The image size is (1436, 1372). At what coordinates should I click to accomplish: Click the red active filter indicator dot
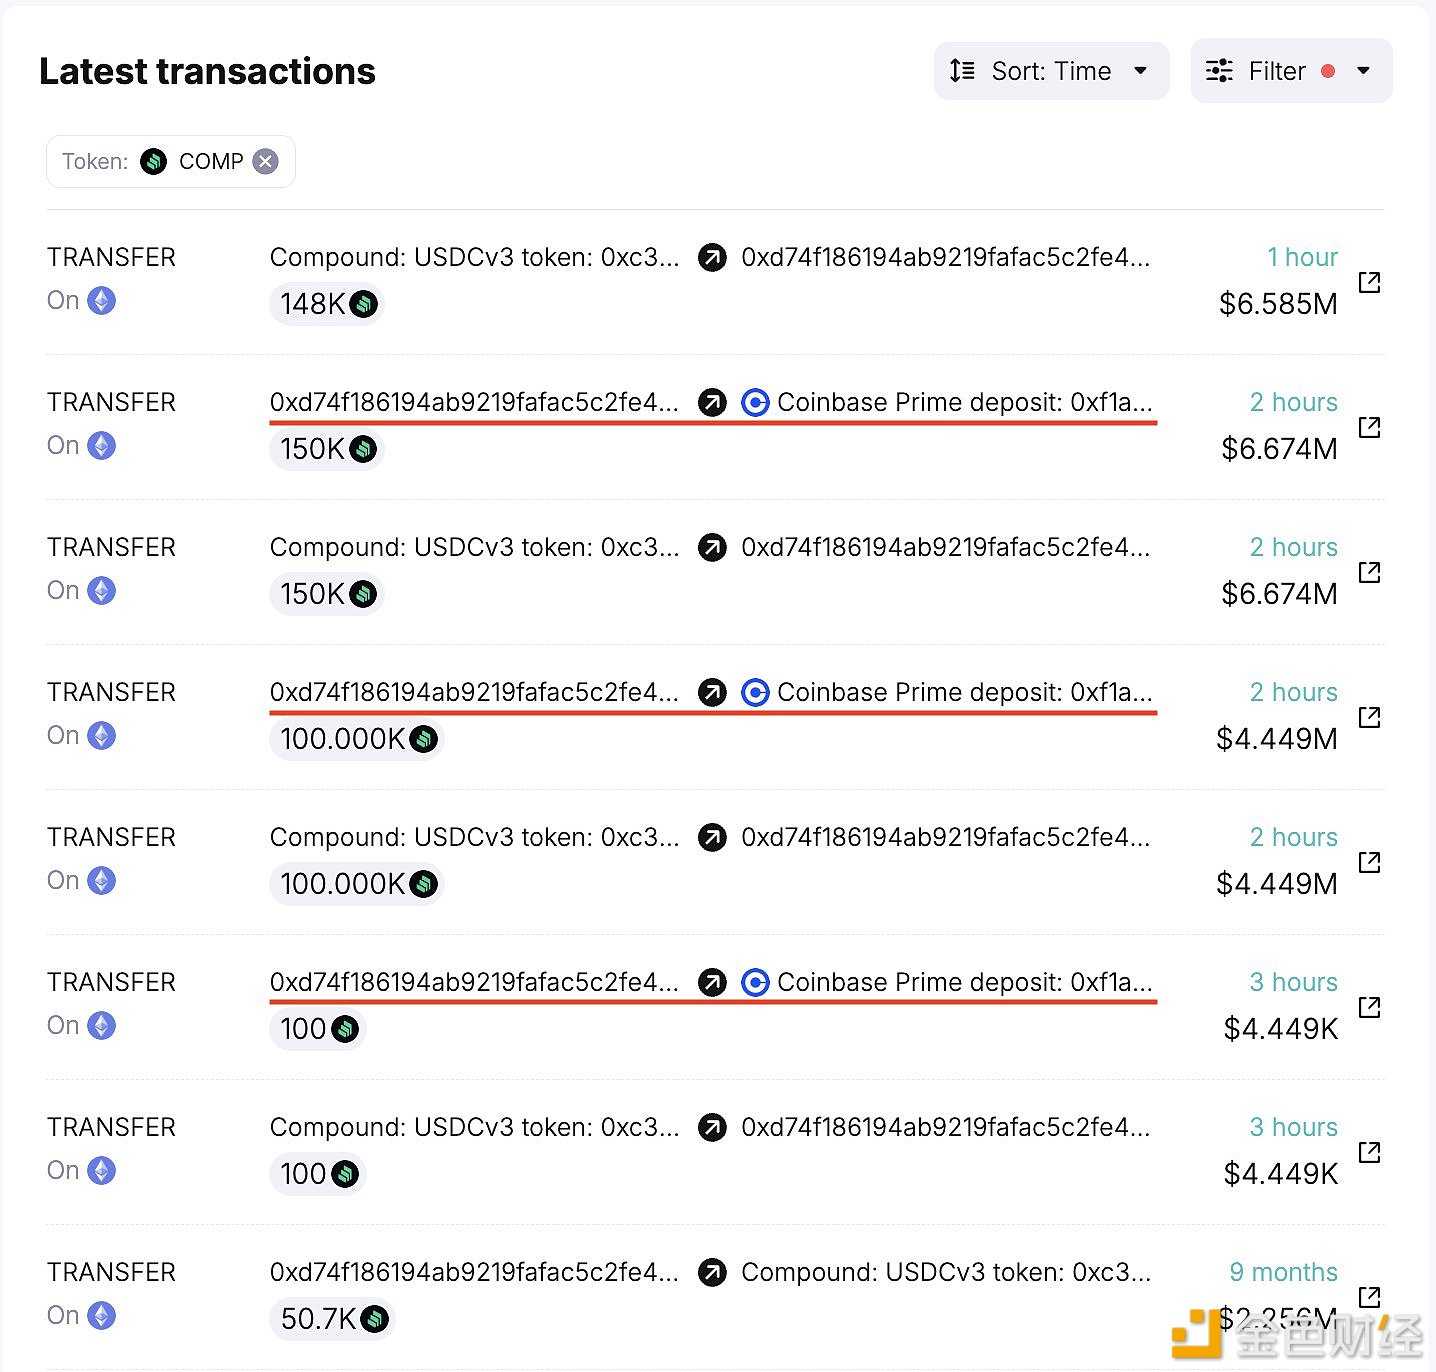tap(1328, 71)
